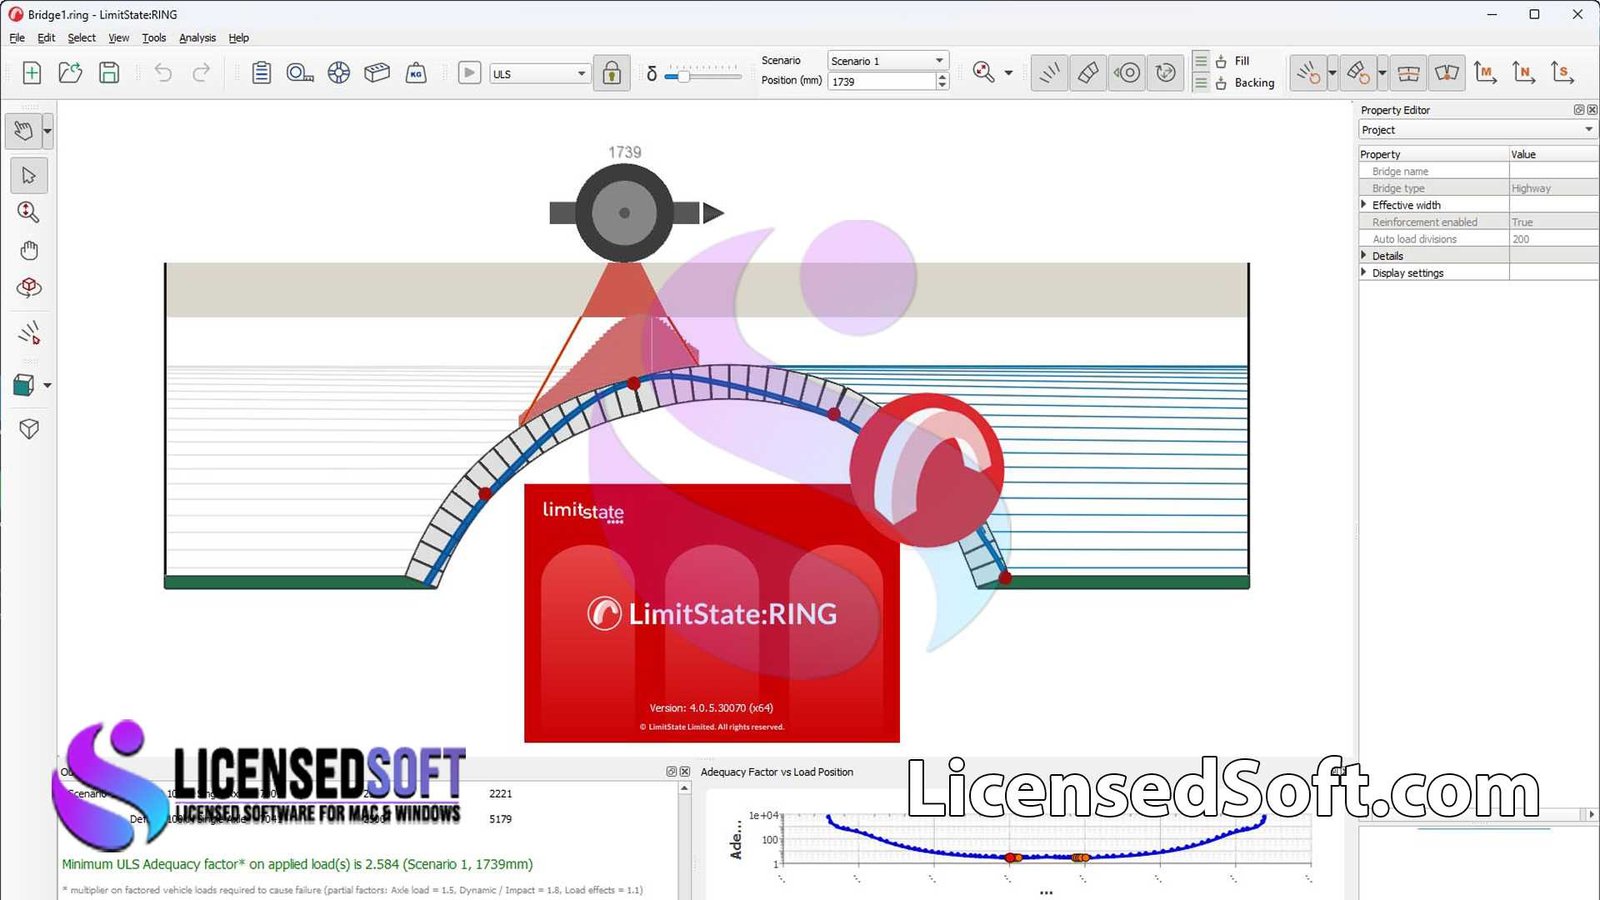Toggle the circular arrows wheel button

tap(1166, 73)
